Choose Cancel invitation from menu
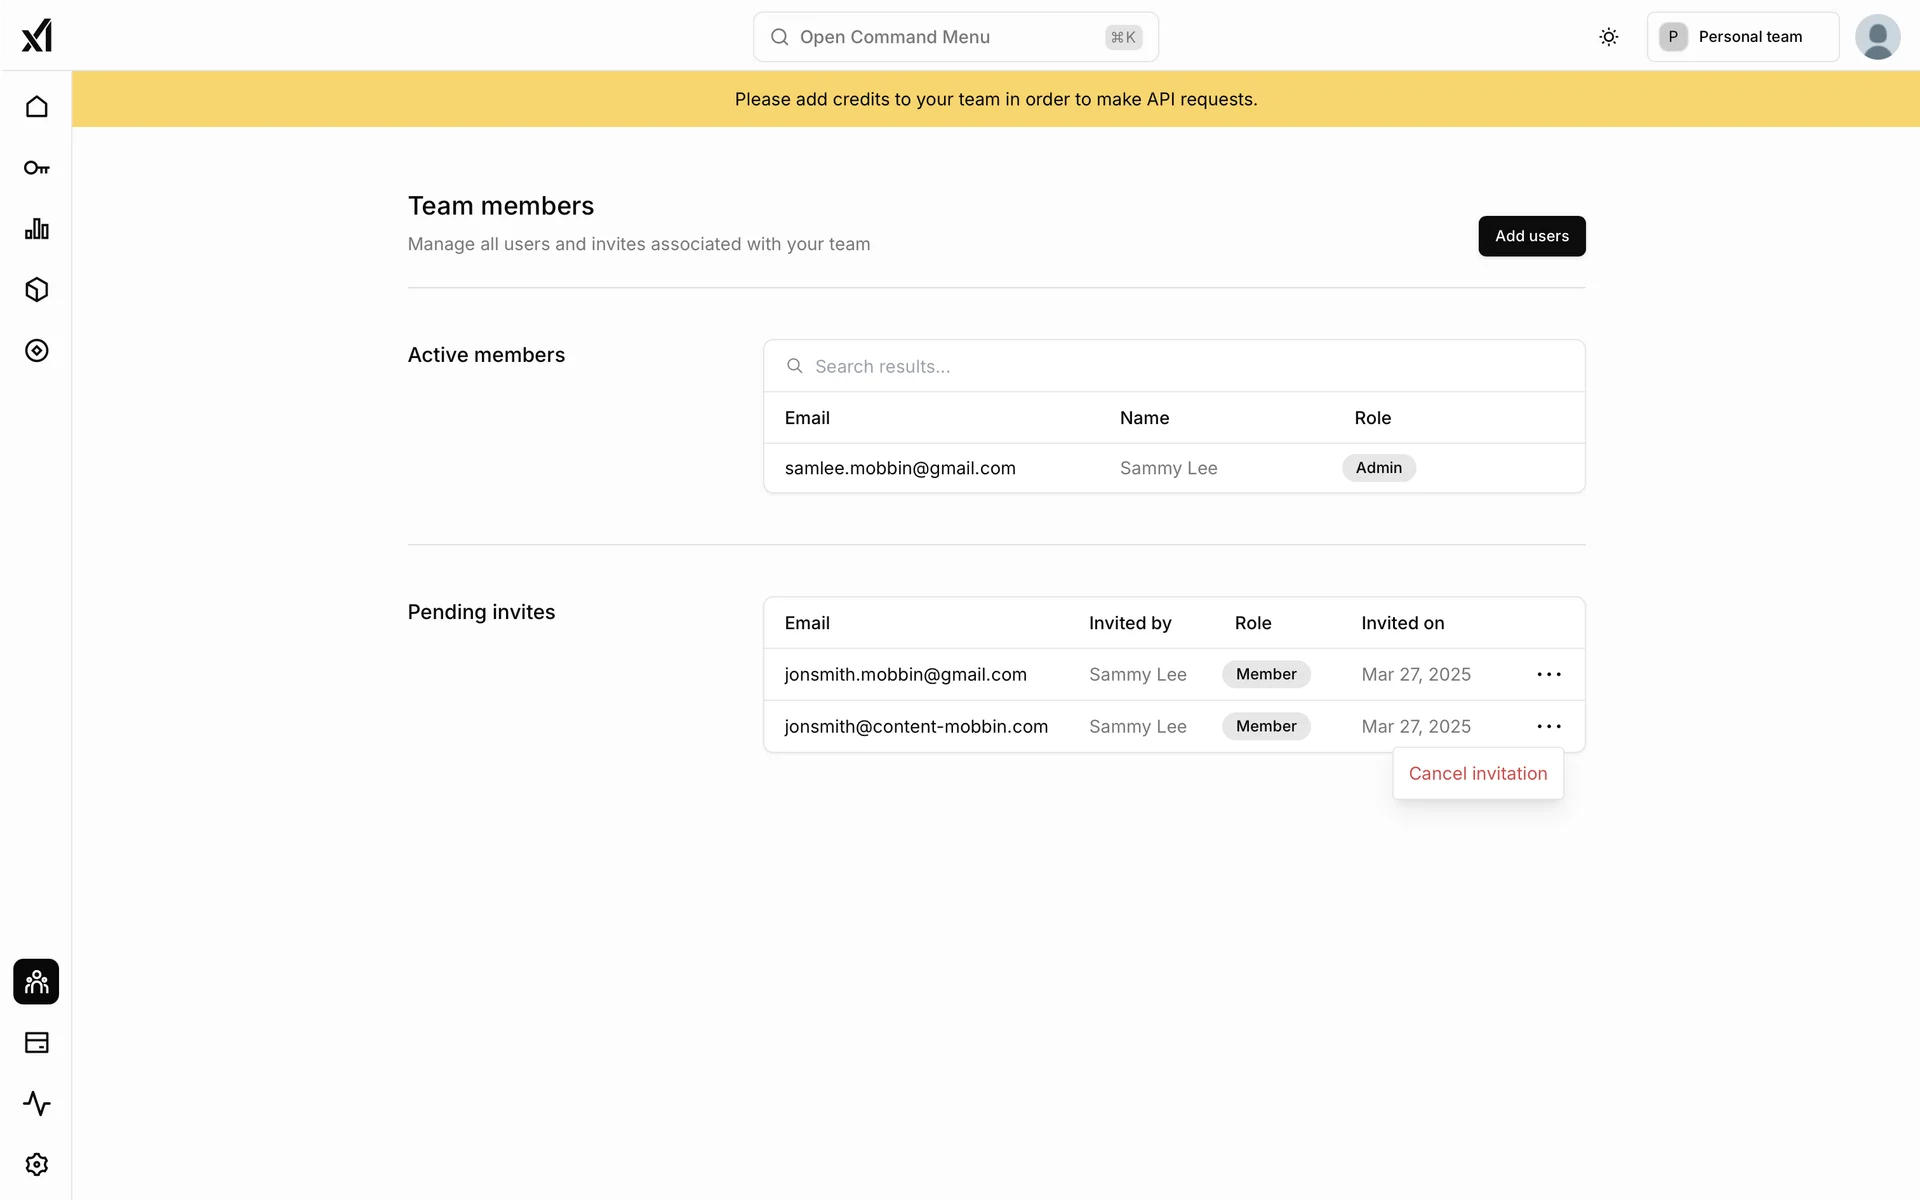Image resolution: width=1920 pixels, height=1200 pixels. tap(1477, 774)
